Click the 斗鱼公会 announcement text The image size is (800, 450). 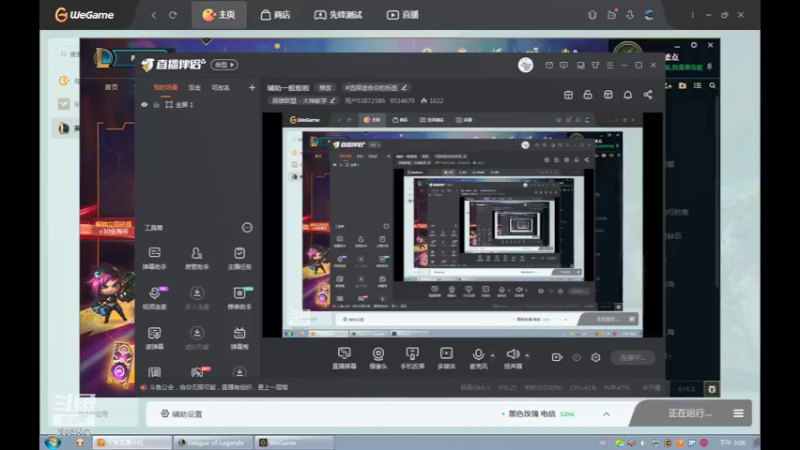[218, 387]
